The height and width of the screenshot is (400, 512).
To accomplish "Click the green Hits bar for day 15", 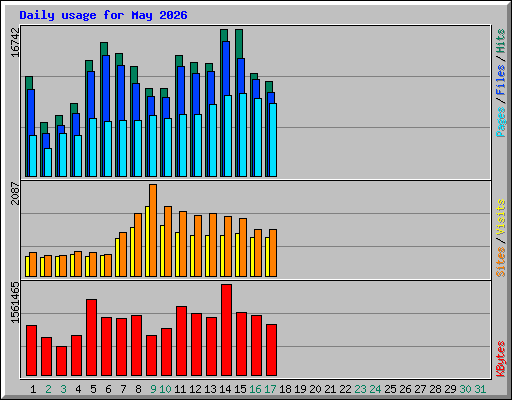I will coord(239,43).
